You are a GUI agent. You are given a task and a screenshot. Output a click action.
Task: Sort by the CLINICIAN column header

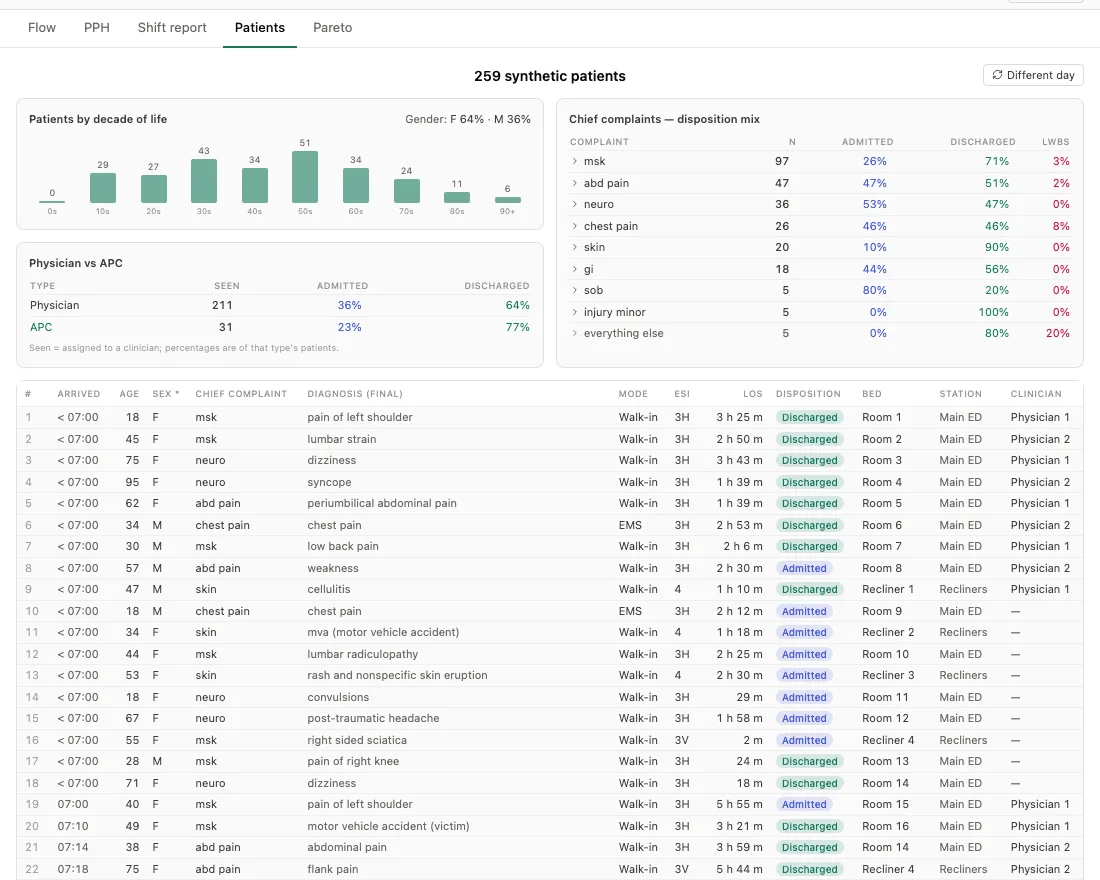[1036, 394]
